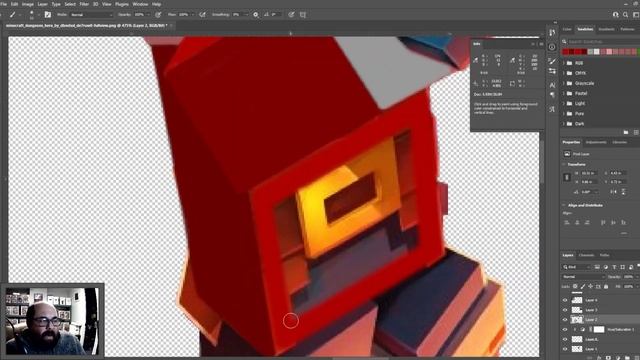Toggle lock position icon in Layers panel
This screenshot has width=640, height=360.
tap(591, 287)
